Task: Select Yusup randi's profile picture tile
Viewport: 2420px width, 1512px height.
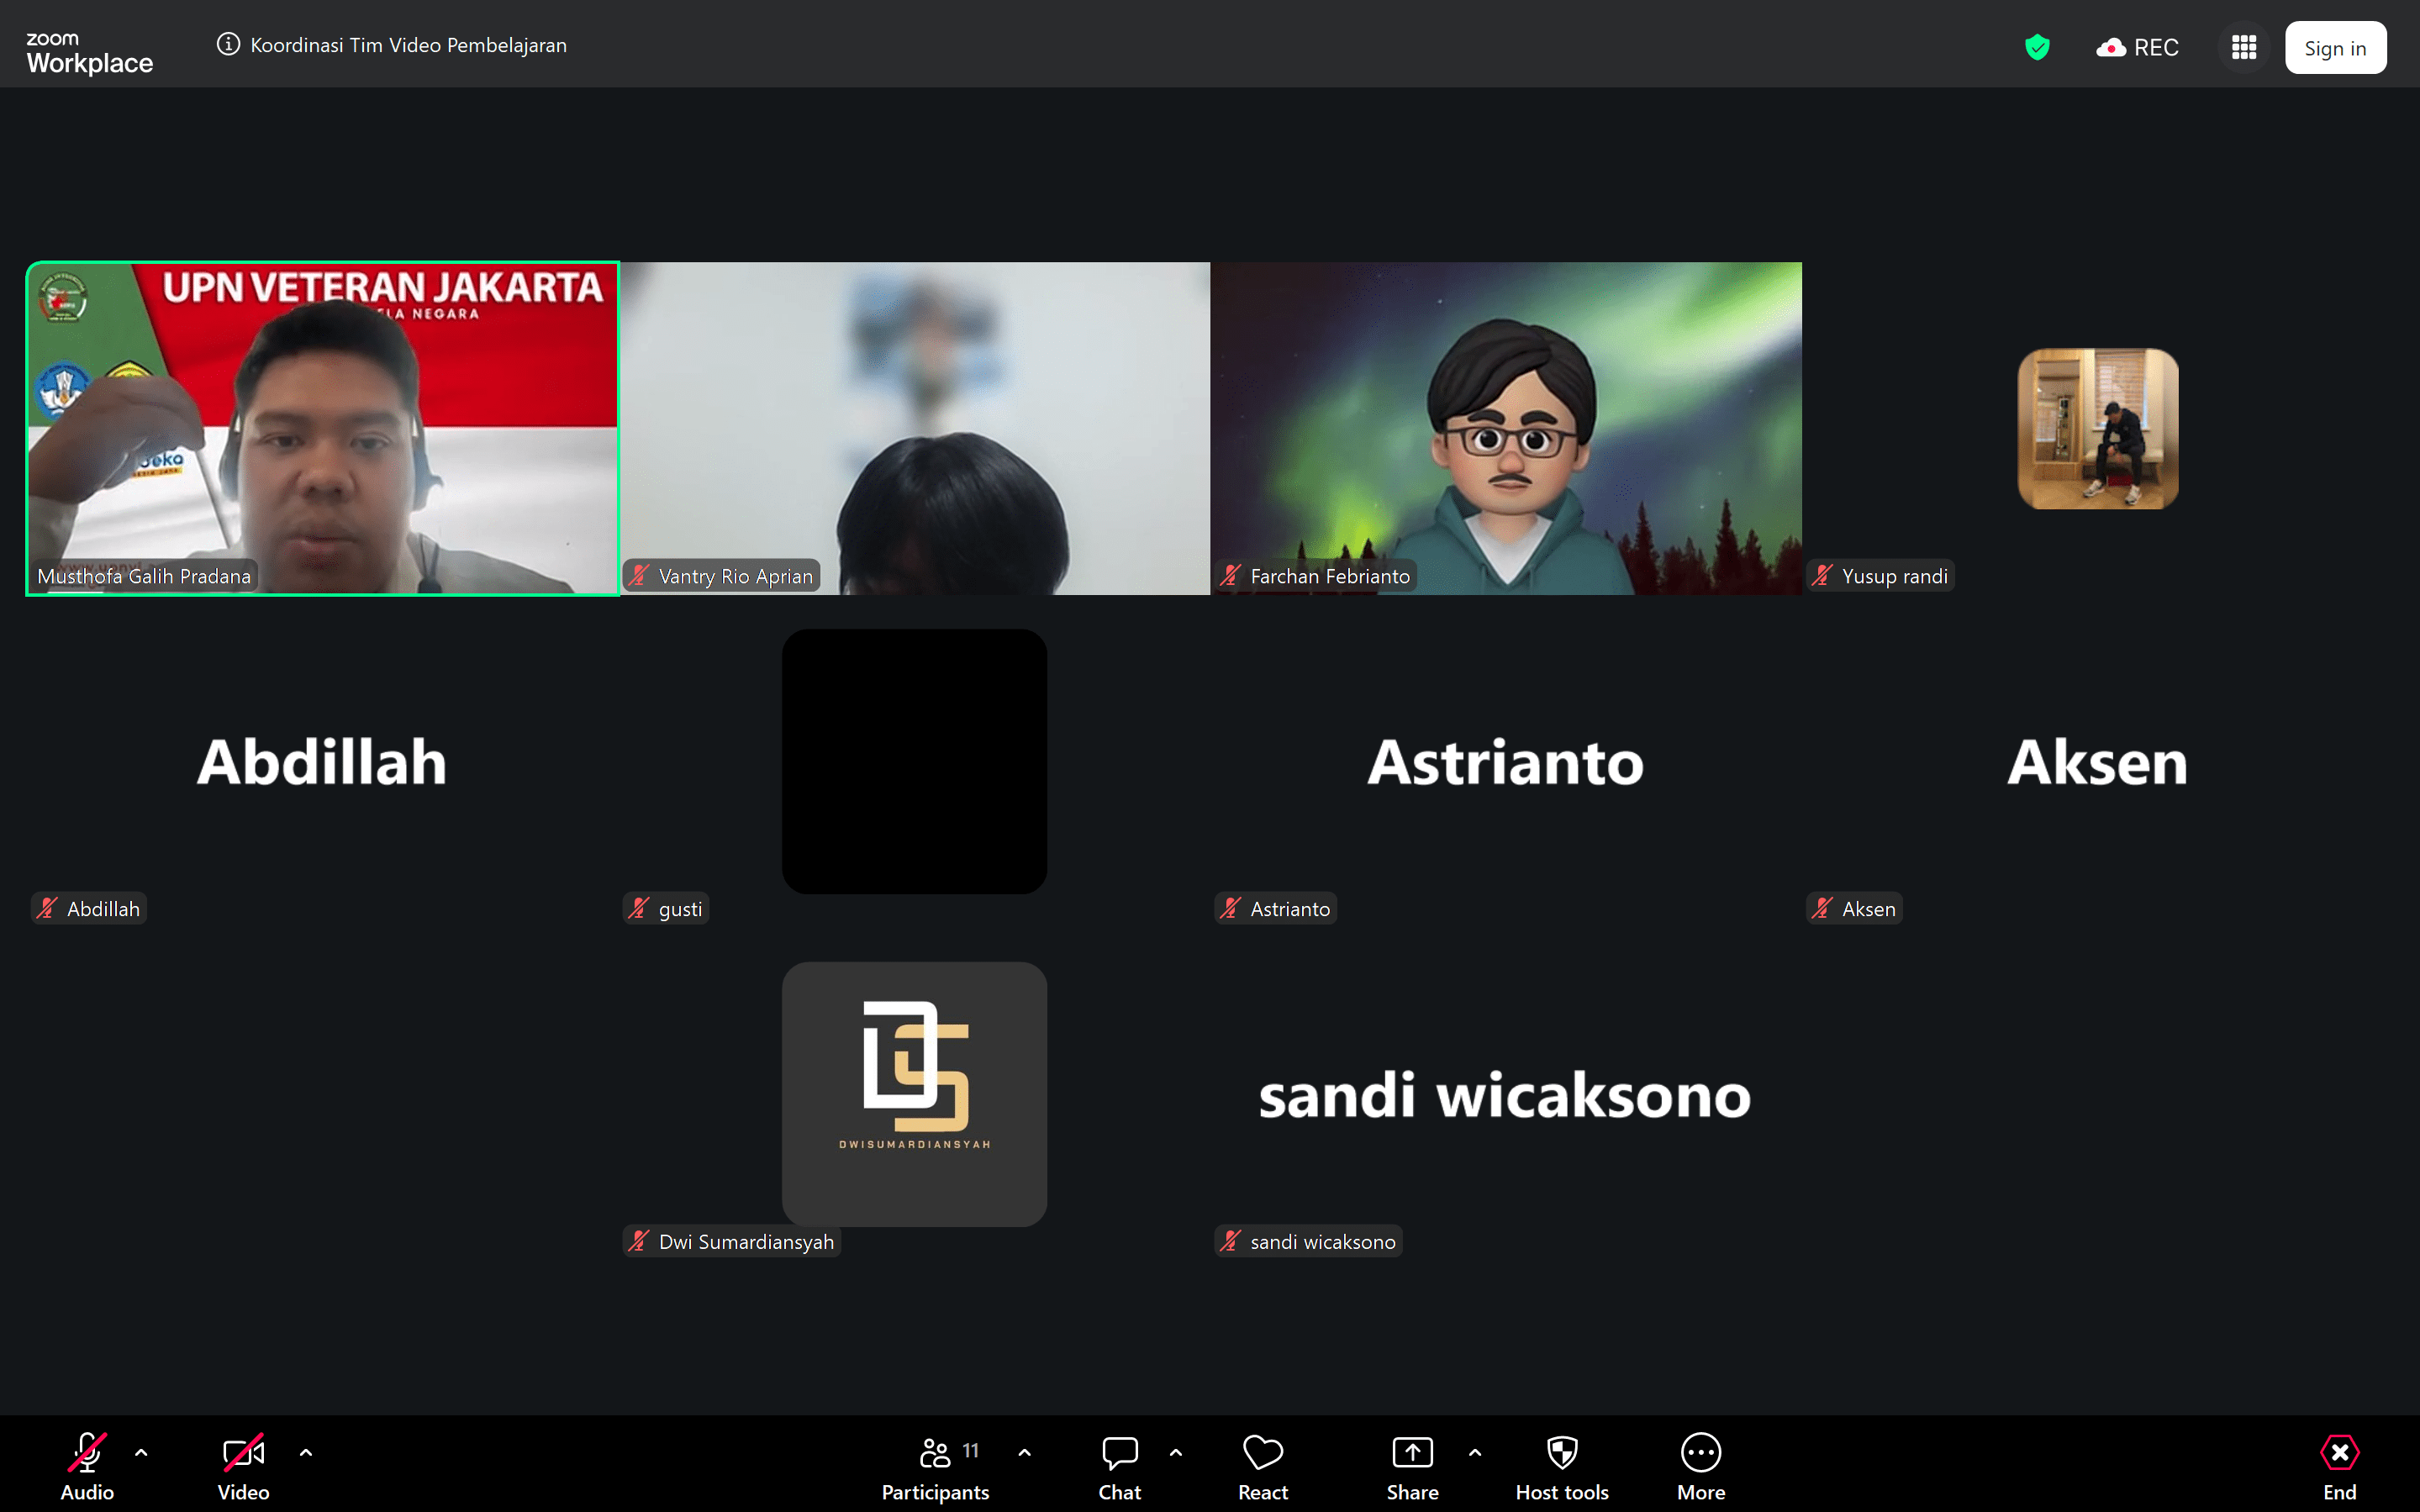Action: tap(2097, 428)
